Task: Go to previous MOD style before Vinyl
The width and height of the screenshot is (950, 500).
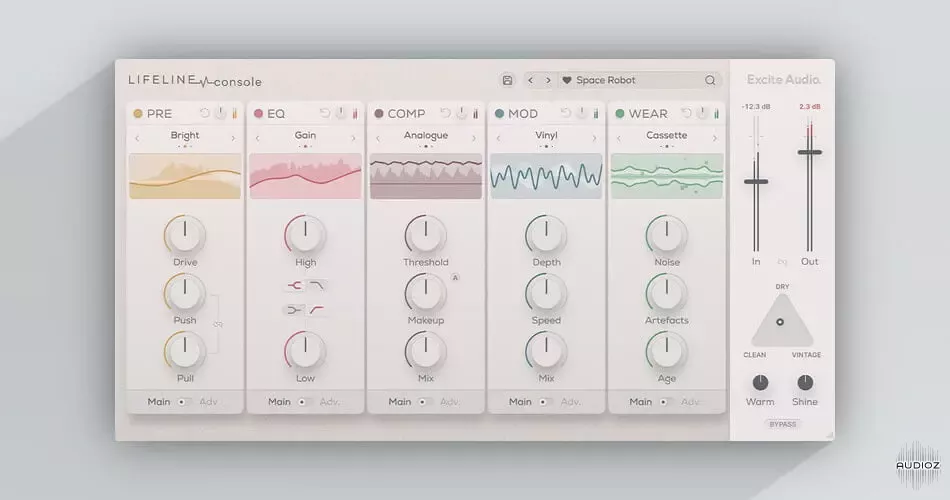Action: click(x=499, y=138)
